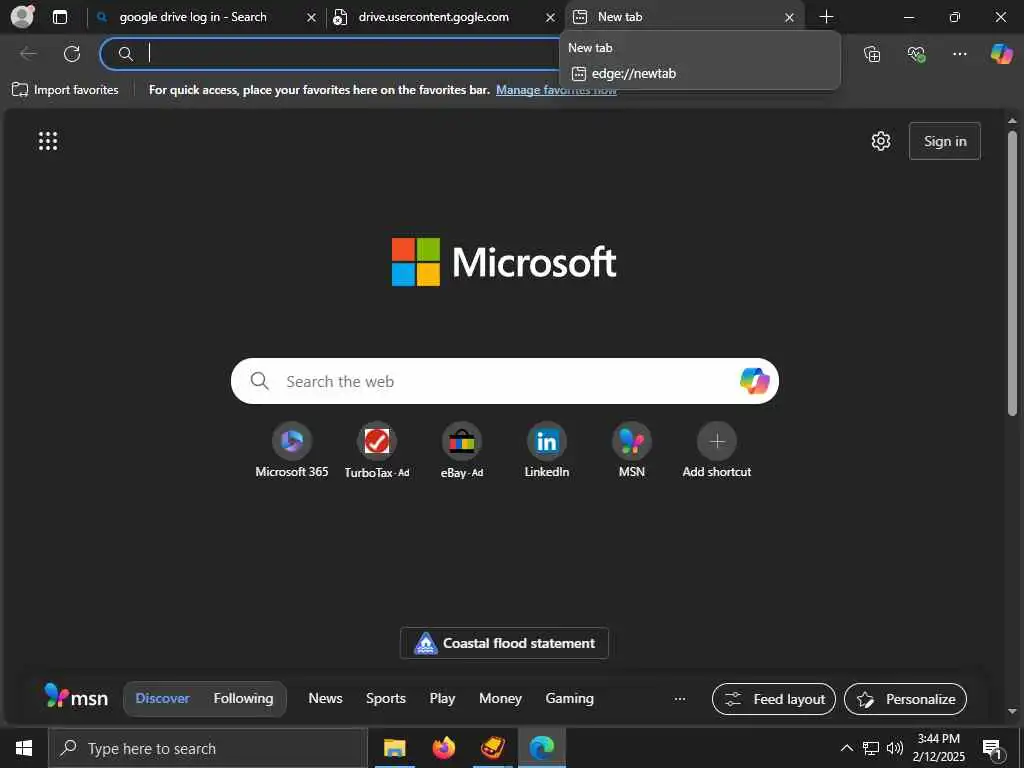Open the News feed category

[325, 698]
